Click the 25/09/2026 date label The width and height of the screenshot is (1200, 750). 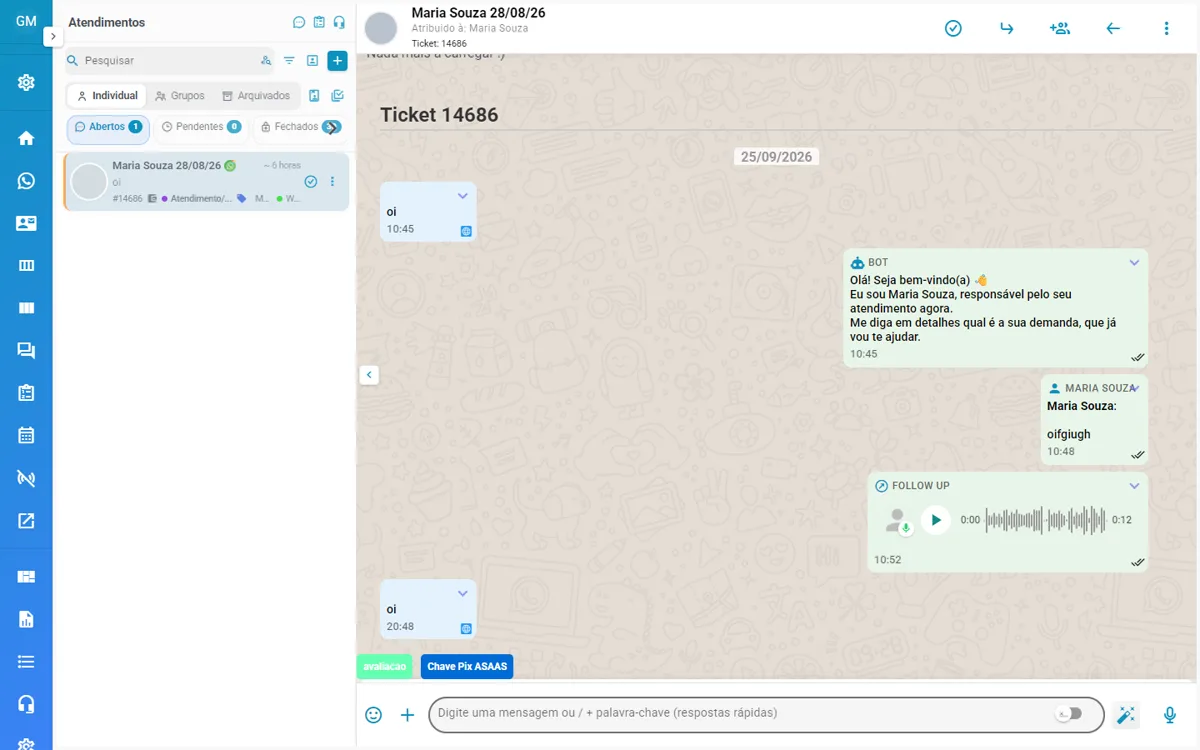[776, 157]
